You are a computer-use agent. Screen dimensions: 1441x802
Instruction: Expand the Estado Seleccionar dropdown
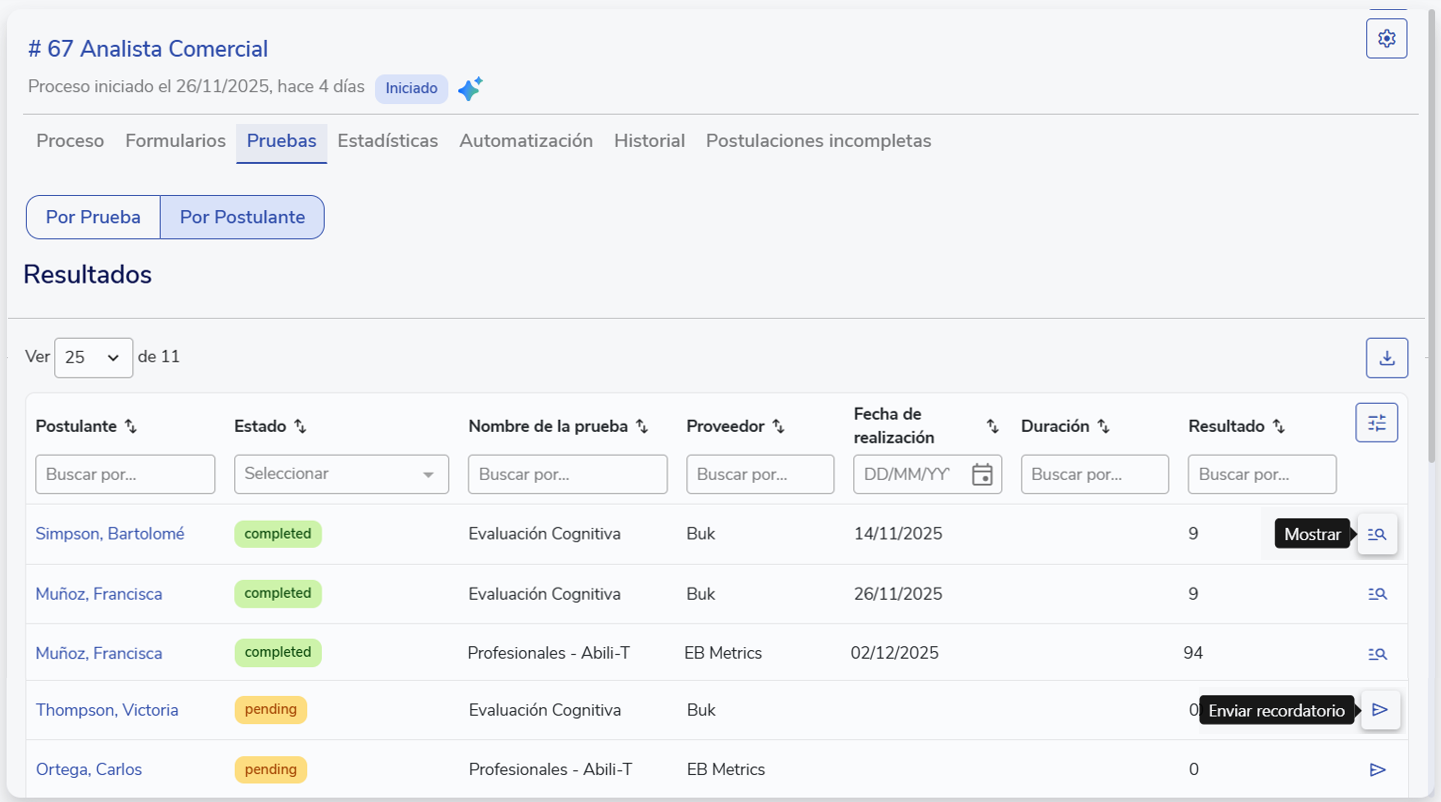pos(341,474)
